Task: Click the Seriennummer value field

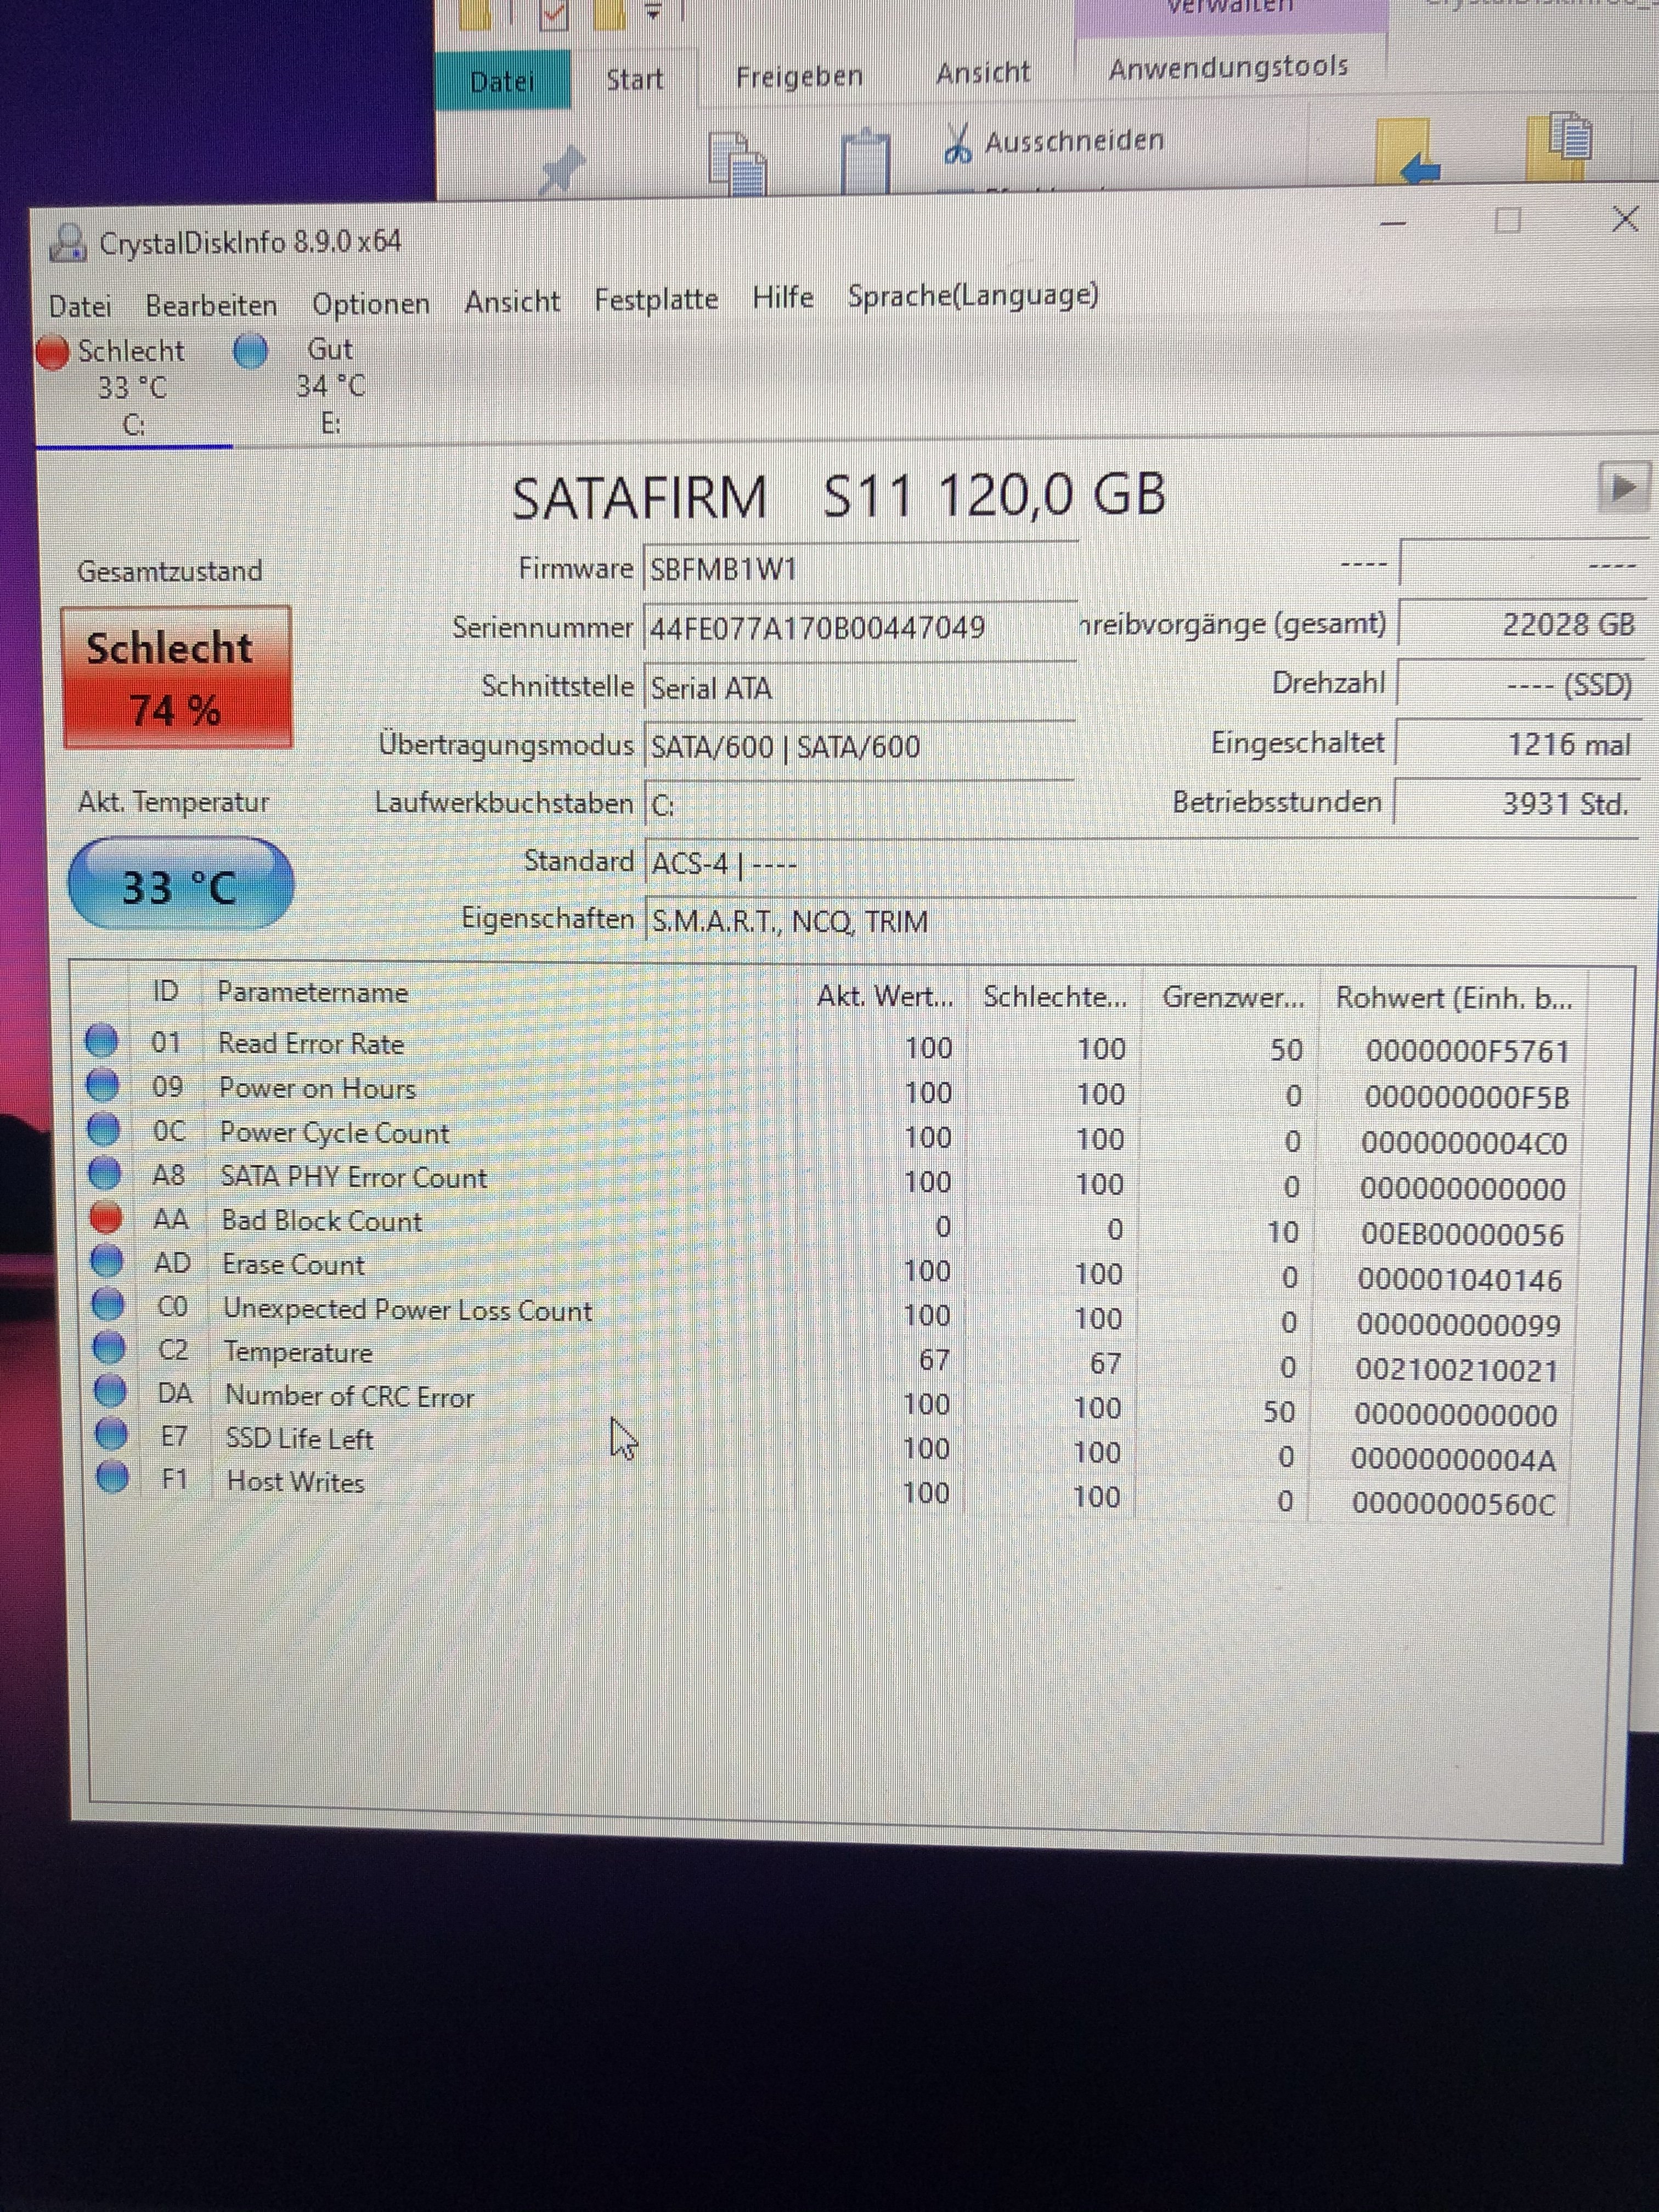Action: [x=858, y=628]
